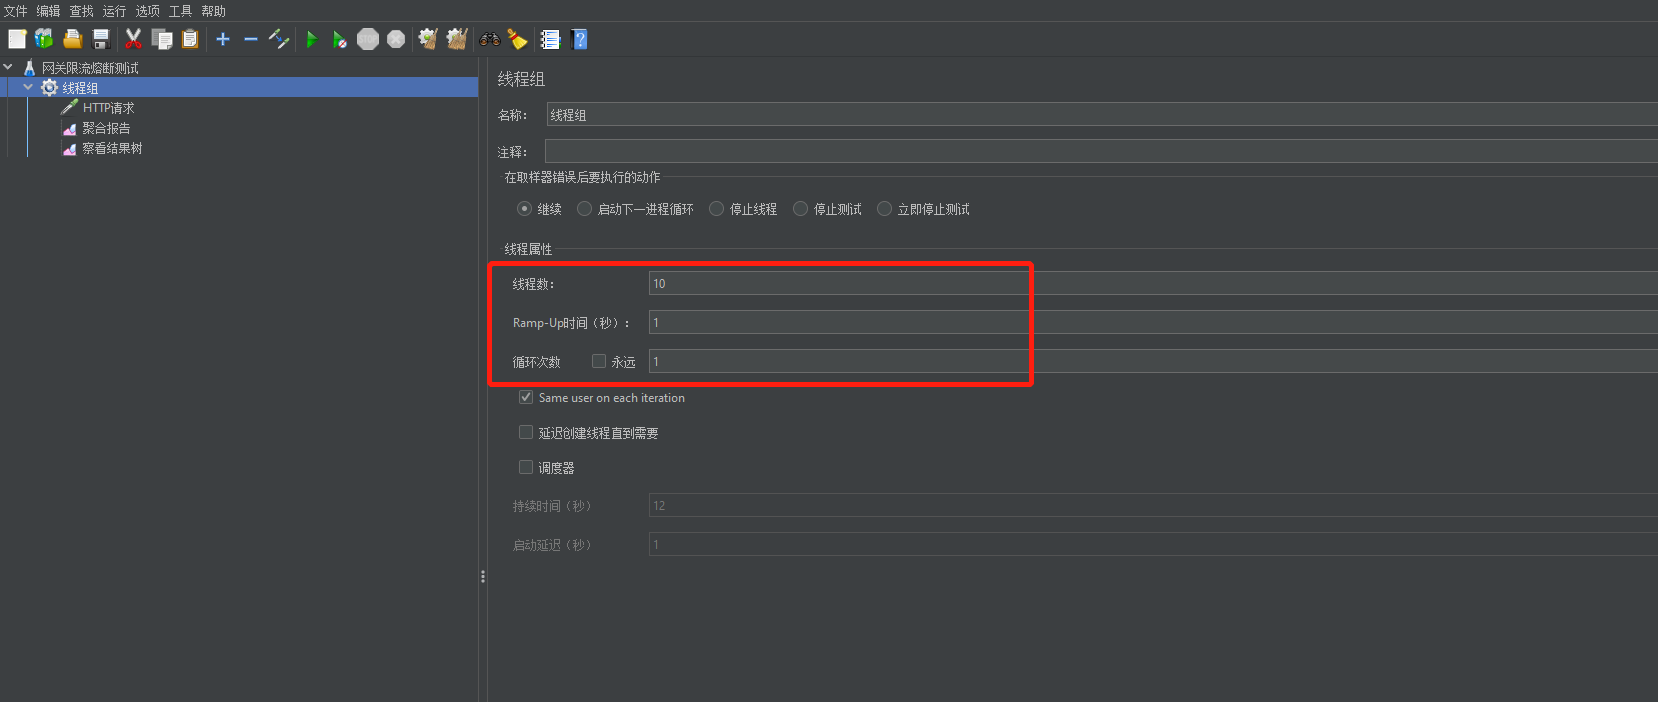
Task: Select the 线程组 label in the tree
Action: (x=80, y=88)
